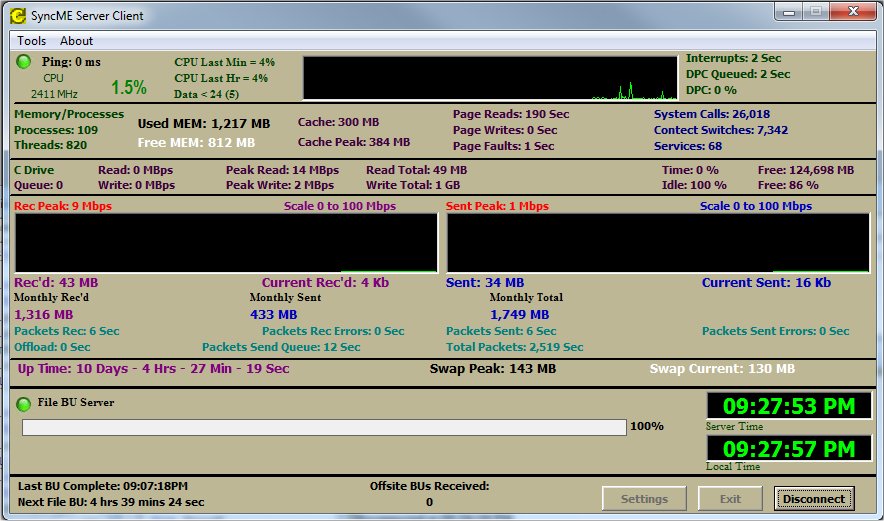Screen dimensions: 884x521
Task: Click Page Reads: 190 Sec text
Action: [x=511, y=114]
